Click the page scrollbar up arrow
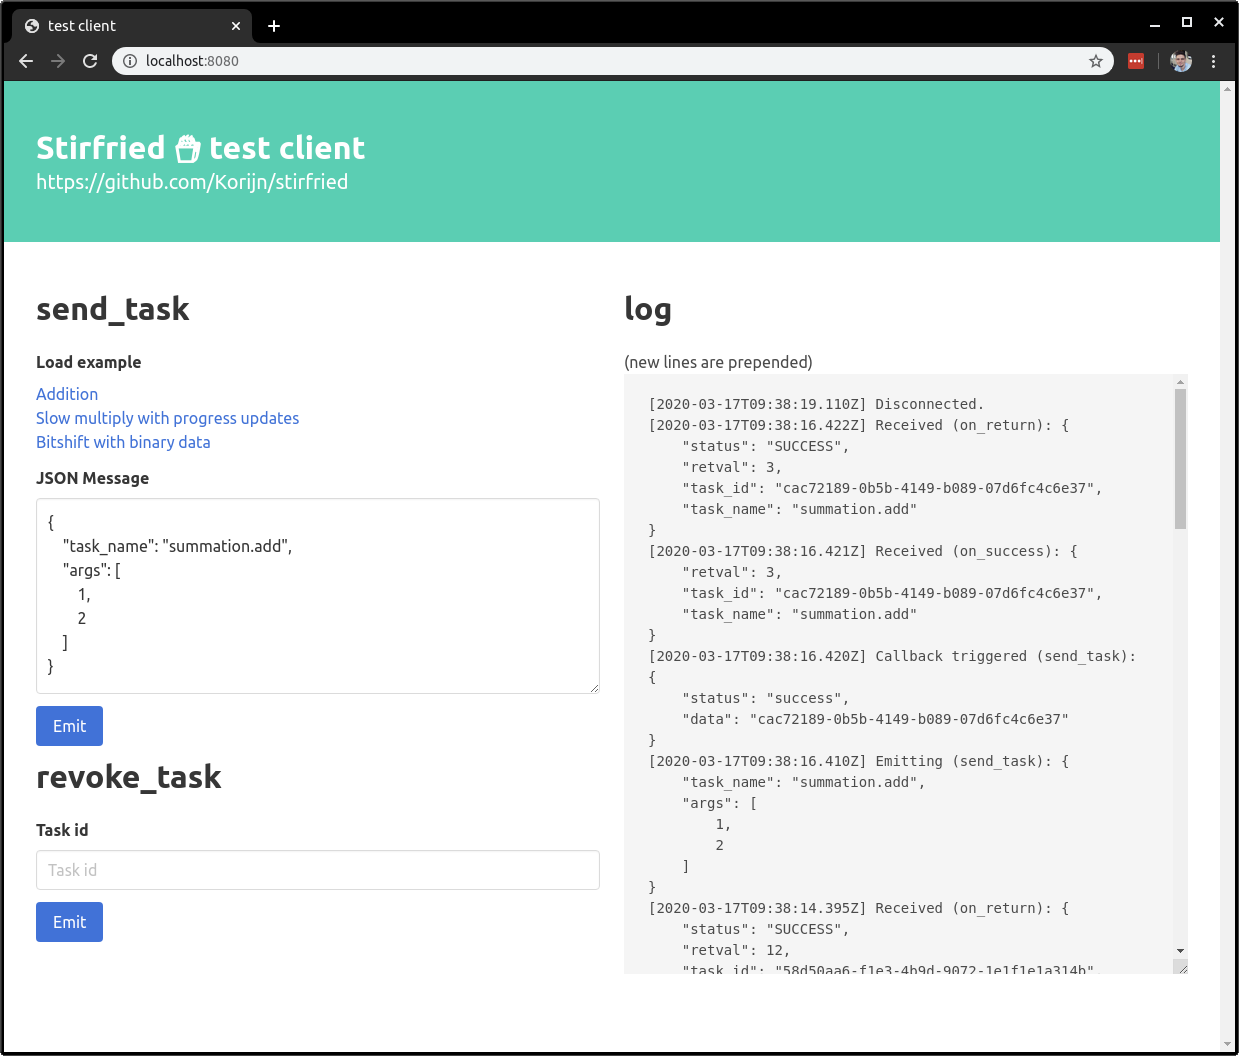 pos(1228,89)
